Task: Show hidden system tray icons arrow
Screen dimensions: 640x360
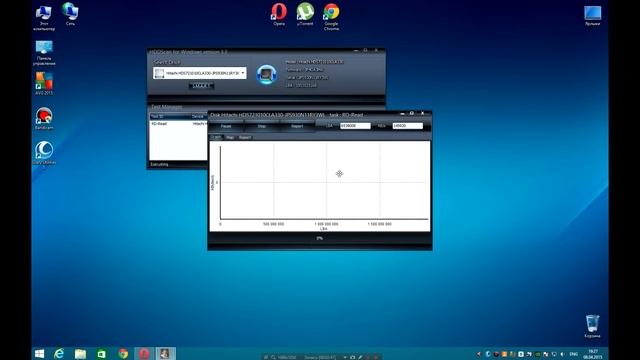Action: [x=479, y=354]
